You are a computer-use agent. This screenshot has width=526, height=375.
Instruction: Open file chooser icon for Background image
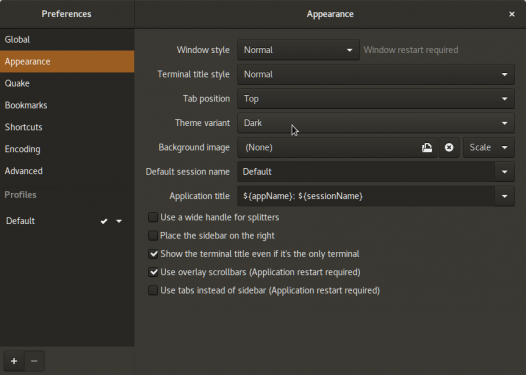[427, 148]
